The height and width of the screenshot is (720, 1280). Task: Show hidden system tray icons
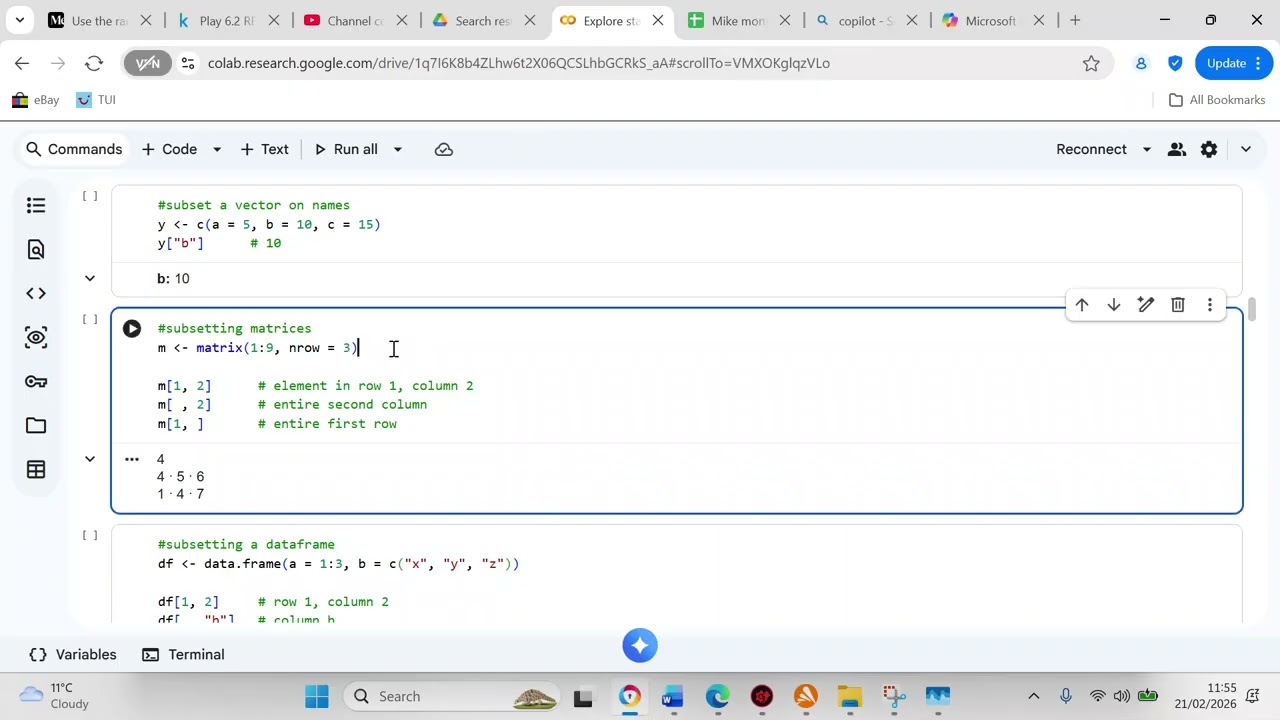click(1034, 696)
